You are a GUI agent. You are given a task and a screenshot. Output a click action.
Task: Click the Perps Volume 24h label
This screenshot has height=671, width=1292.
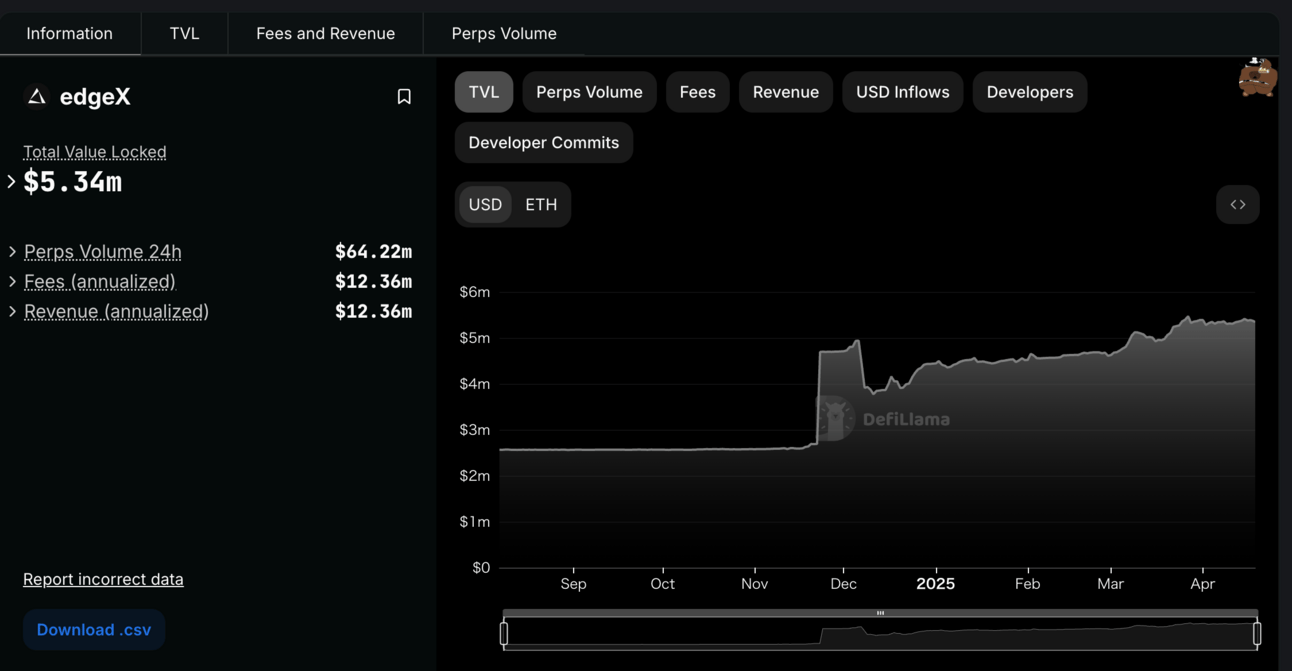(x=103, y=251)
